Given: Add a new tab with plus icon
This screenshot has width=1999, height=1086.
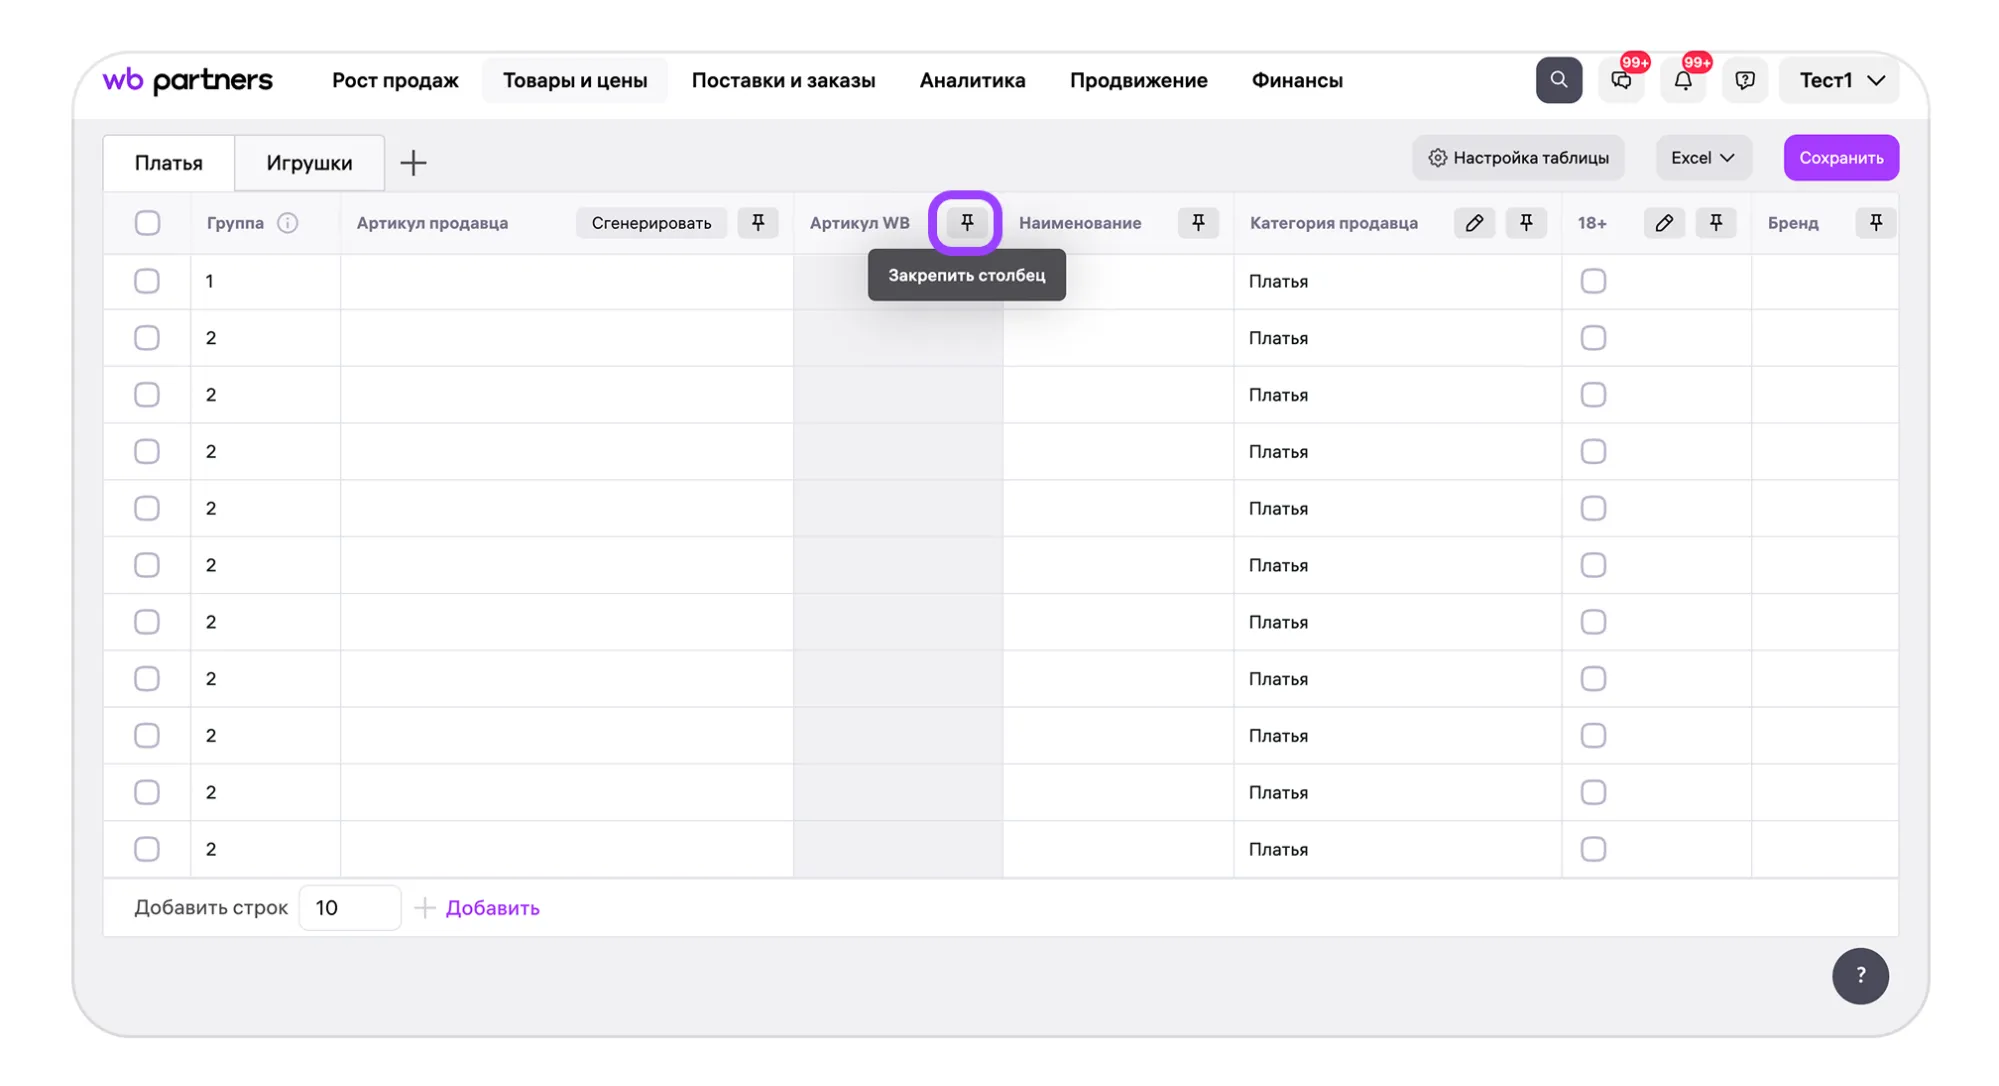Looking at the screenshot, I should (413, 162).
